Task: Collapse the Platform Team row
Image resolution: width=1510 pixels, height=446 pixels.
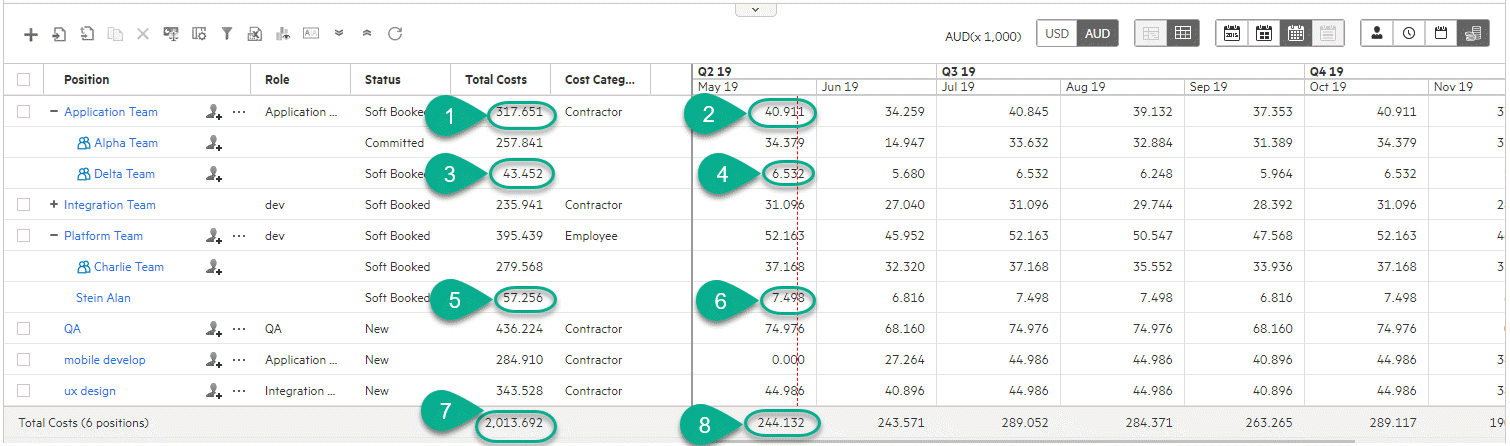Action: pyautogui.click(x=54, y=236)
